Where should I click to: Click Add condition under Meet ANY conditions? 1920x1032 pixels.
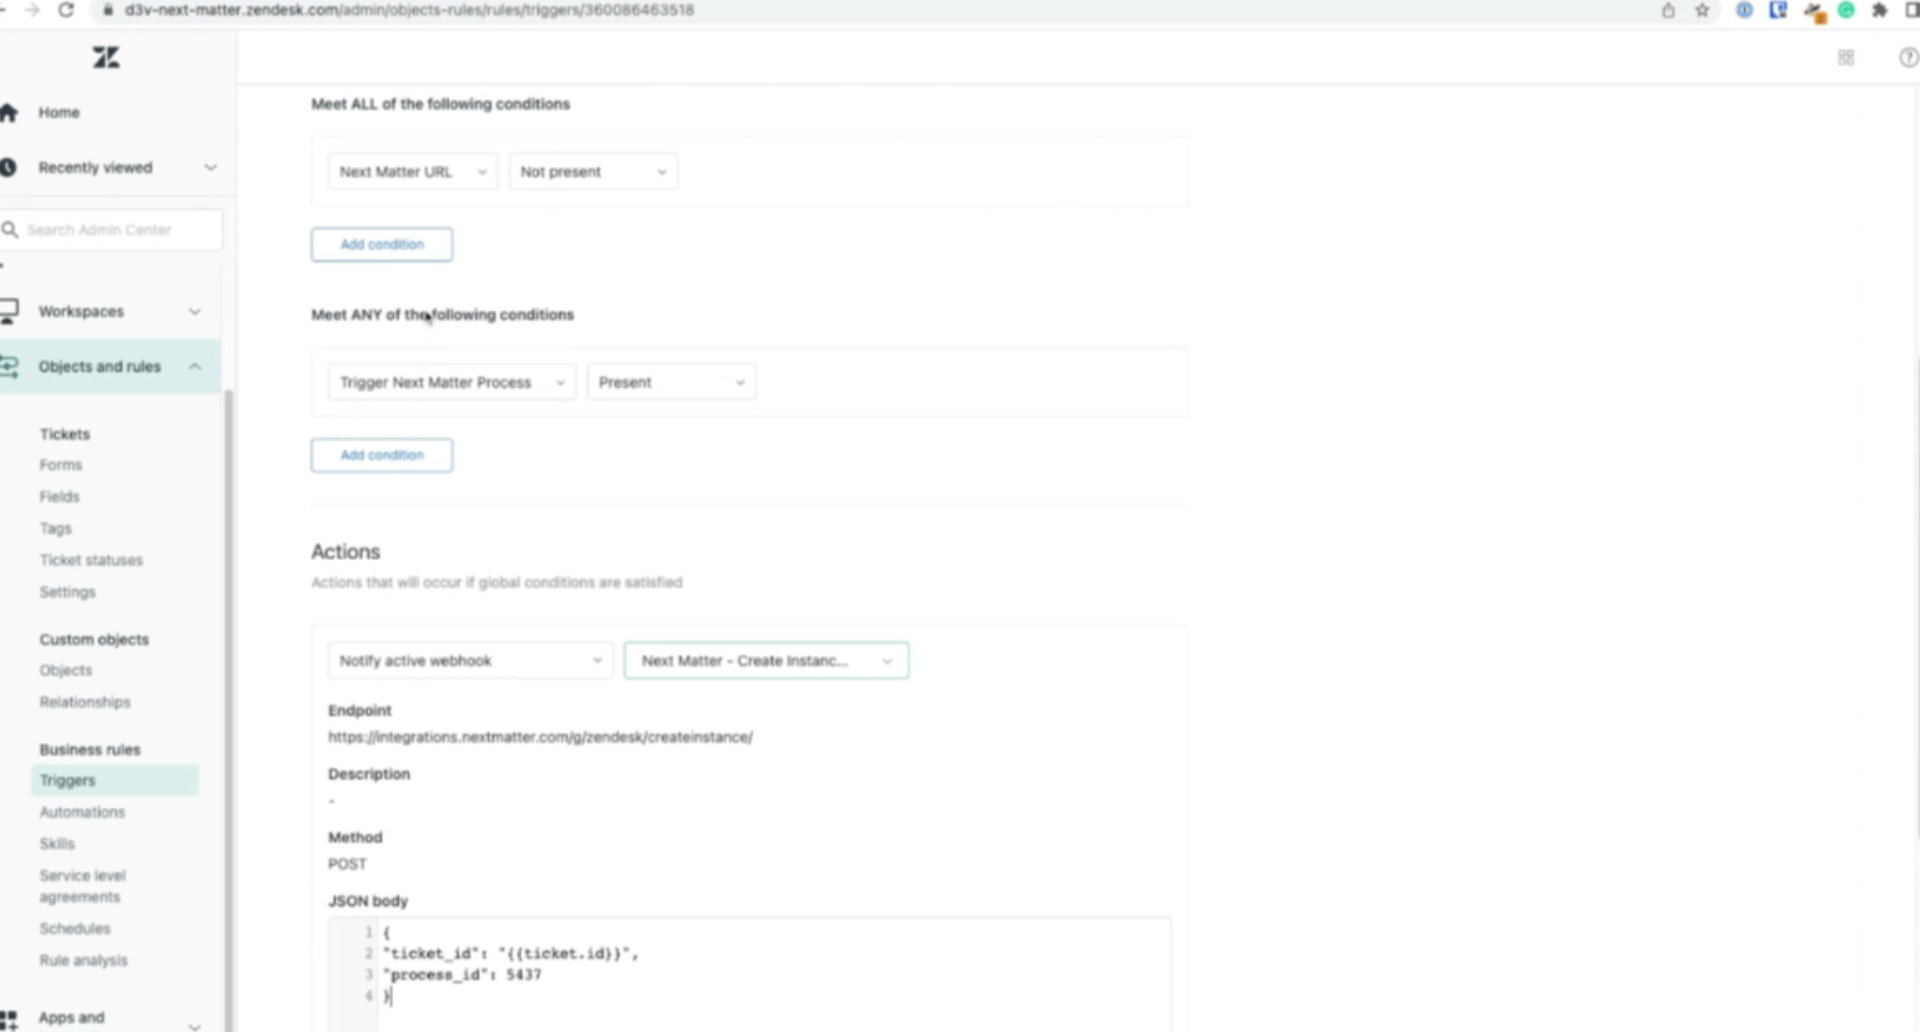pos(381,455)
